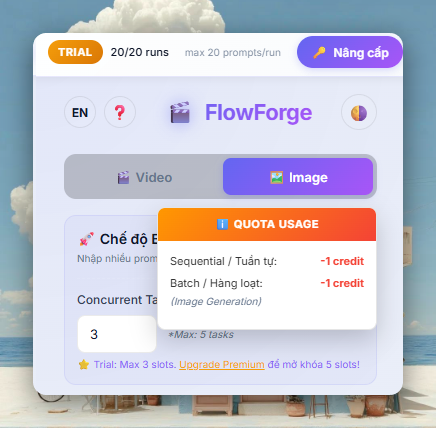This screenshot has width=436, height=428.
Task: Click the FlowForge clapperboard logo icon
Action: [x=180, y=113]
